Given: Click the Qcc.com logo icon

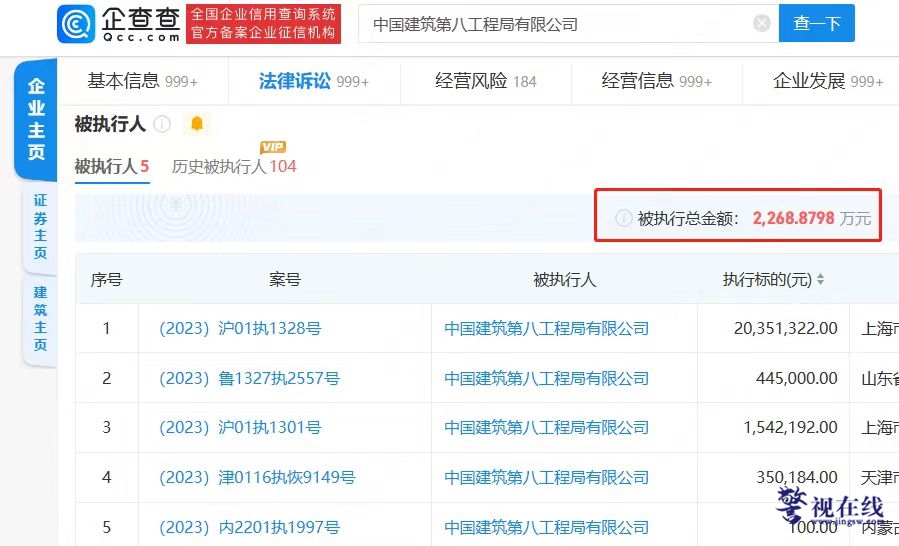Looking at the screenshot, I should coord(76,24).
